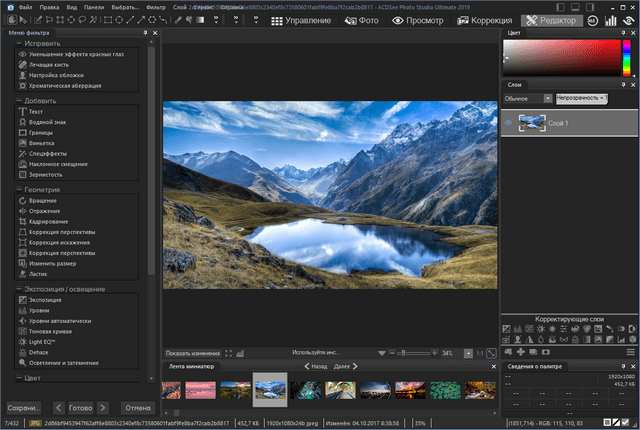Open the Фильтр menu
The width and height of the screenshot is (640, 430).
click(x=155, y=7)
